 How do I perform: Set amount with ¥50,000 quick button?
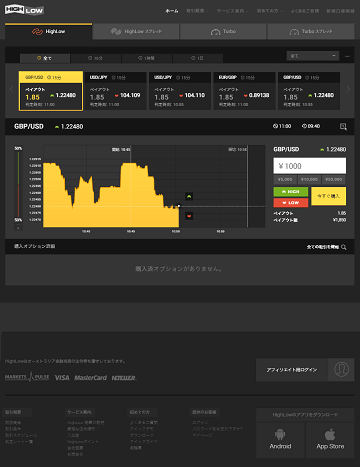pos(334,180)
